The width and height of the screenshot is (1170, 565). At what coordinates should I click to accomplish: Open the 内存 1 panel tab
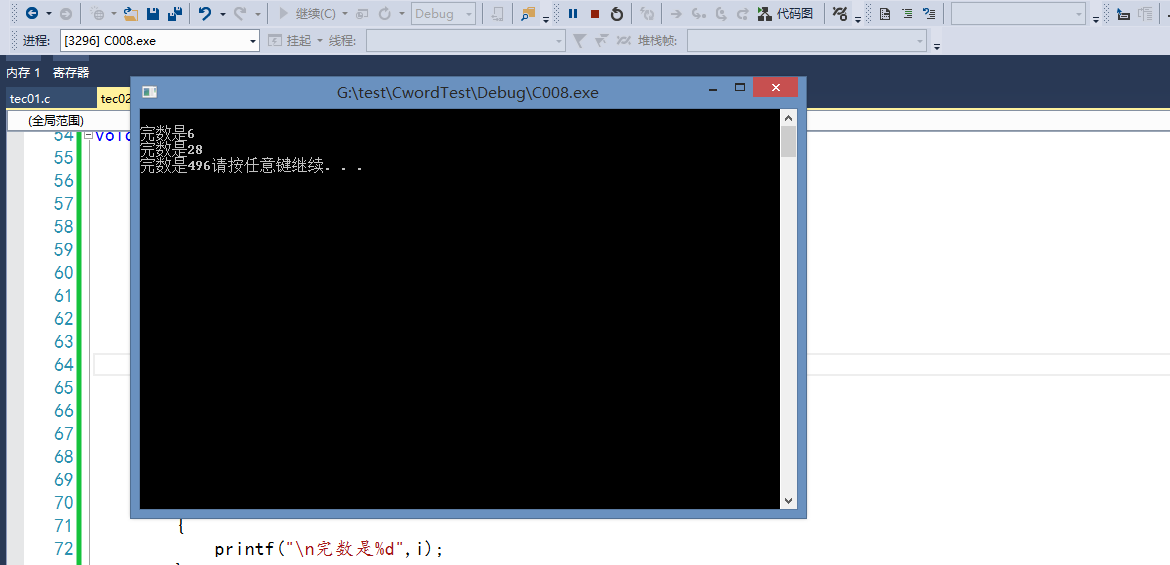click(23, 72)
